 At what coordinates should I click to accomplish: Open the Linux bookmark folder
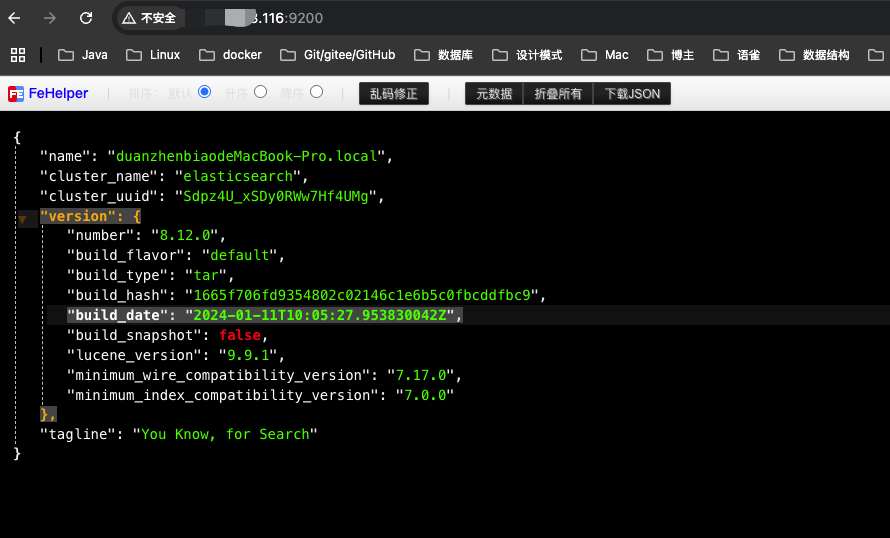(153, 55)
